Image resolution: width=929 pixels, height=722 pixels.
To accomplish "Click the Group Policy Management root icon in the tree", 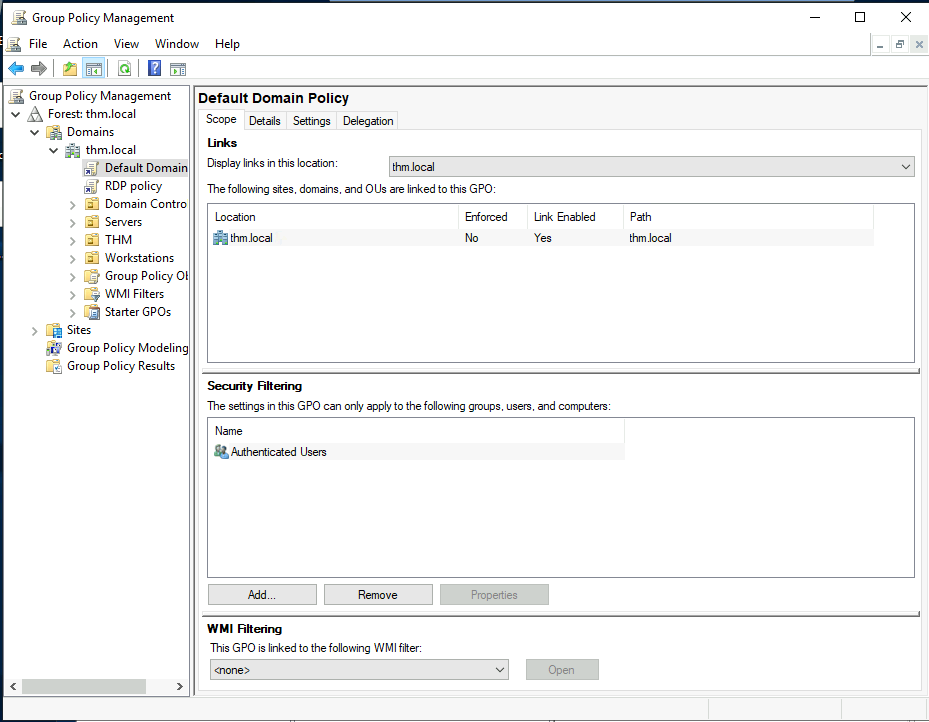I will [17, 96].
